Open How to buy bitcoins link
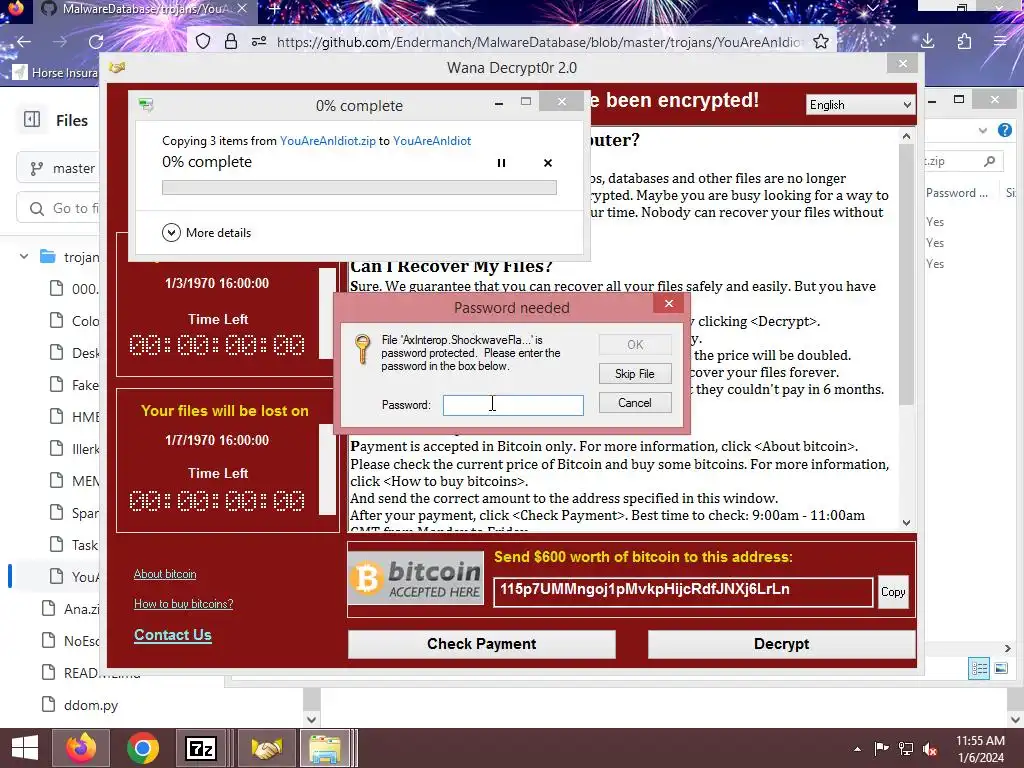The height and width of the screenshot is (768, 1024). (184, 604)
